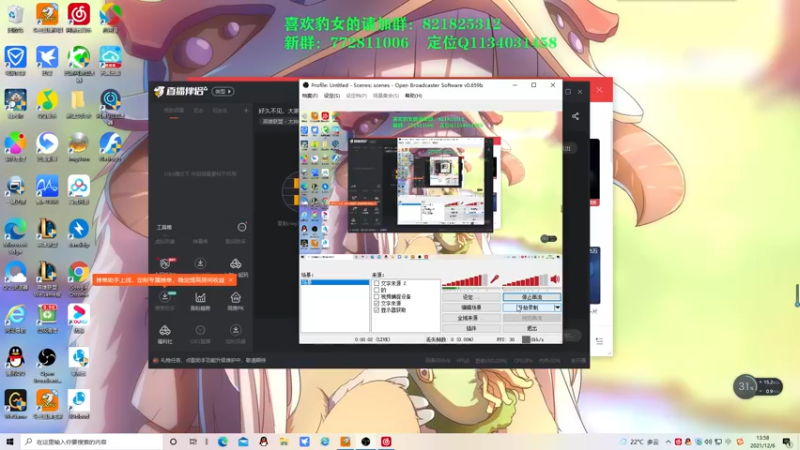Open the 设定(S) menu in OBS

click(x=332, y=95)
